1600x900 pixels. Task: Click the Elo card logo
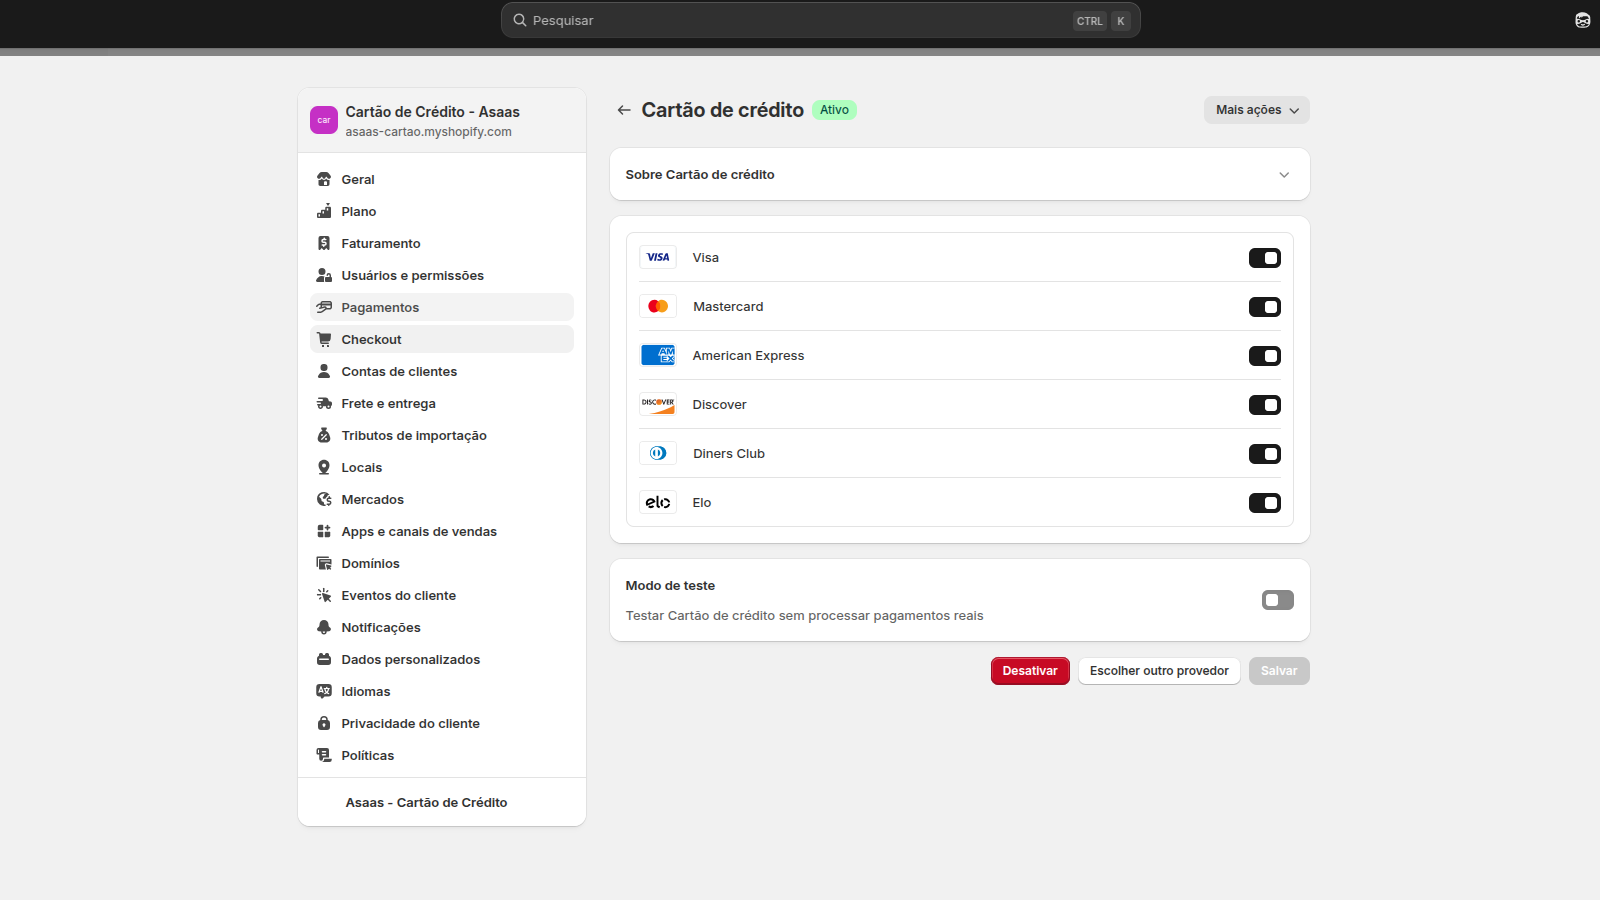pos(658,502)
